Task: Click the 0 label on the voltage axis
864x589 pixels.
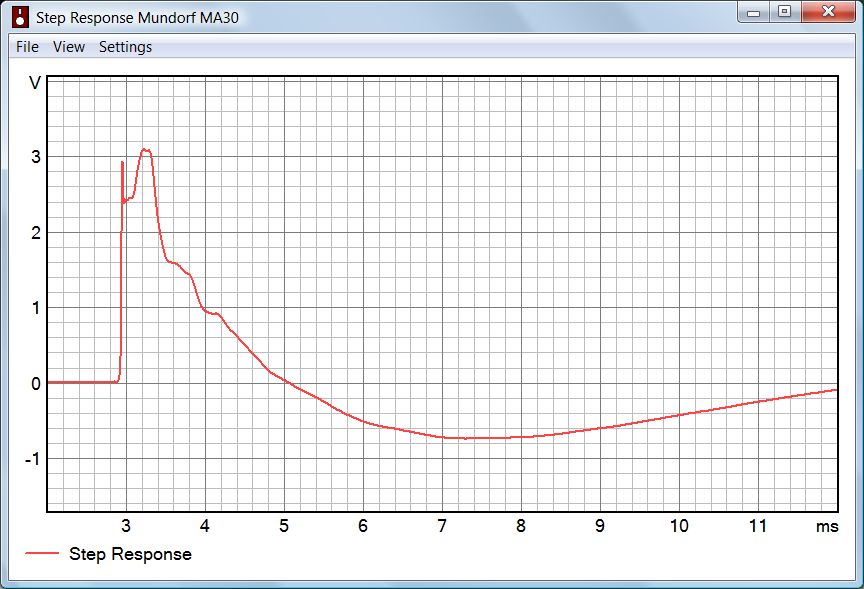Action: tap(36, 383)
